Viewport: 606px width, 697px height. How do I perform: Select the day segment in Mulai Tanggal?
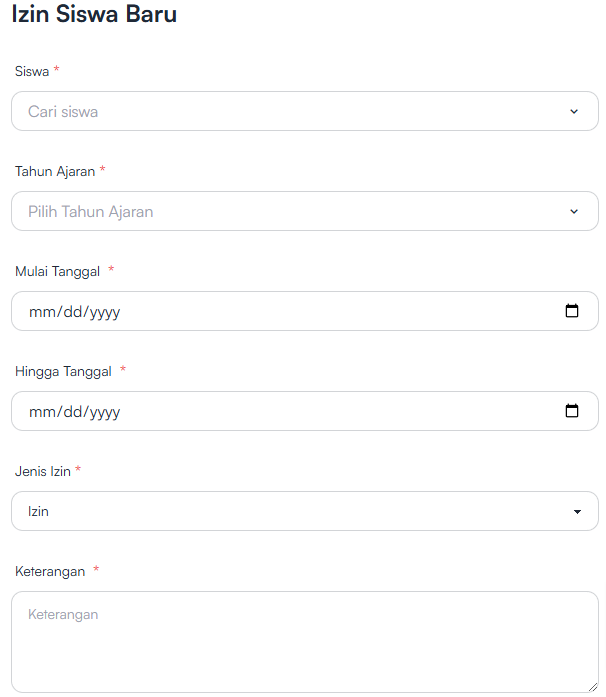(73, 312)
